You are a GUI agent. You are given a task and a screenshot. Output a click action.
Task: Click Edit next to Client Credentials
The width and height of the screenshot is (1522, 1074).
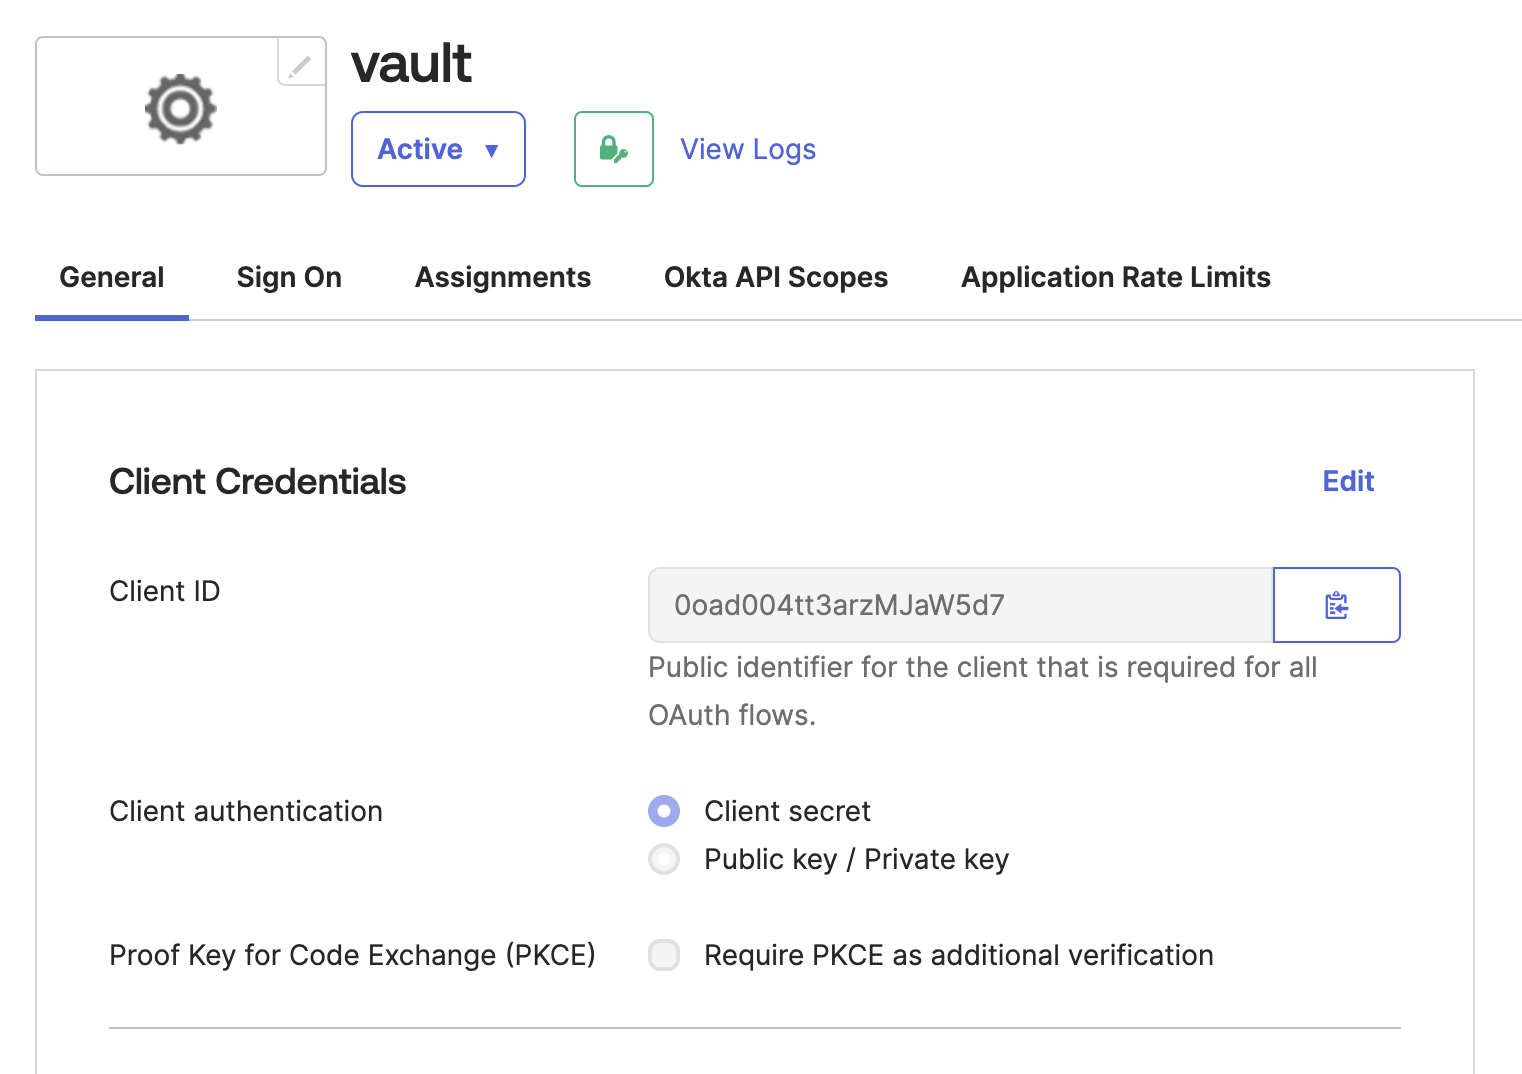(1348, 482)
